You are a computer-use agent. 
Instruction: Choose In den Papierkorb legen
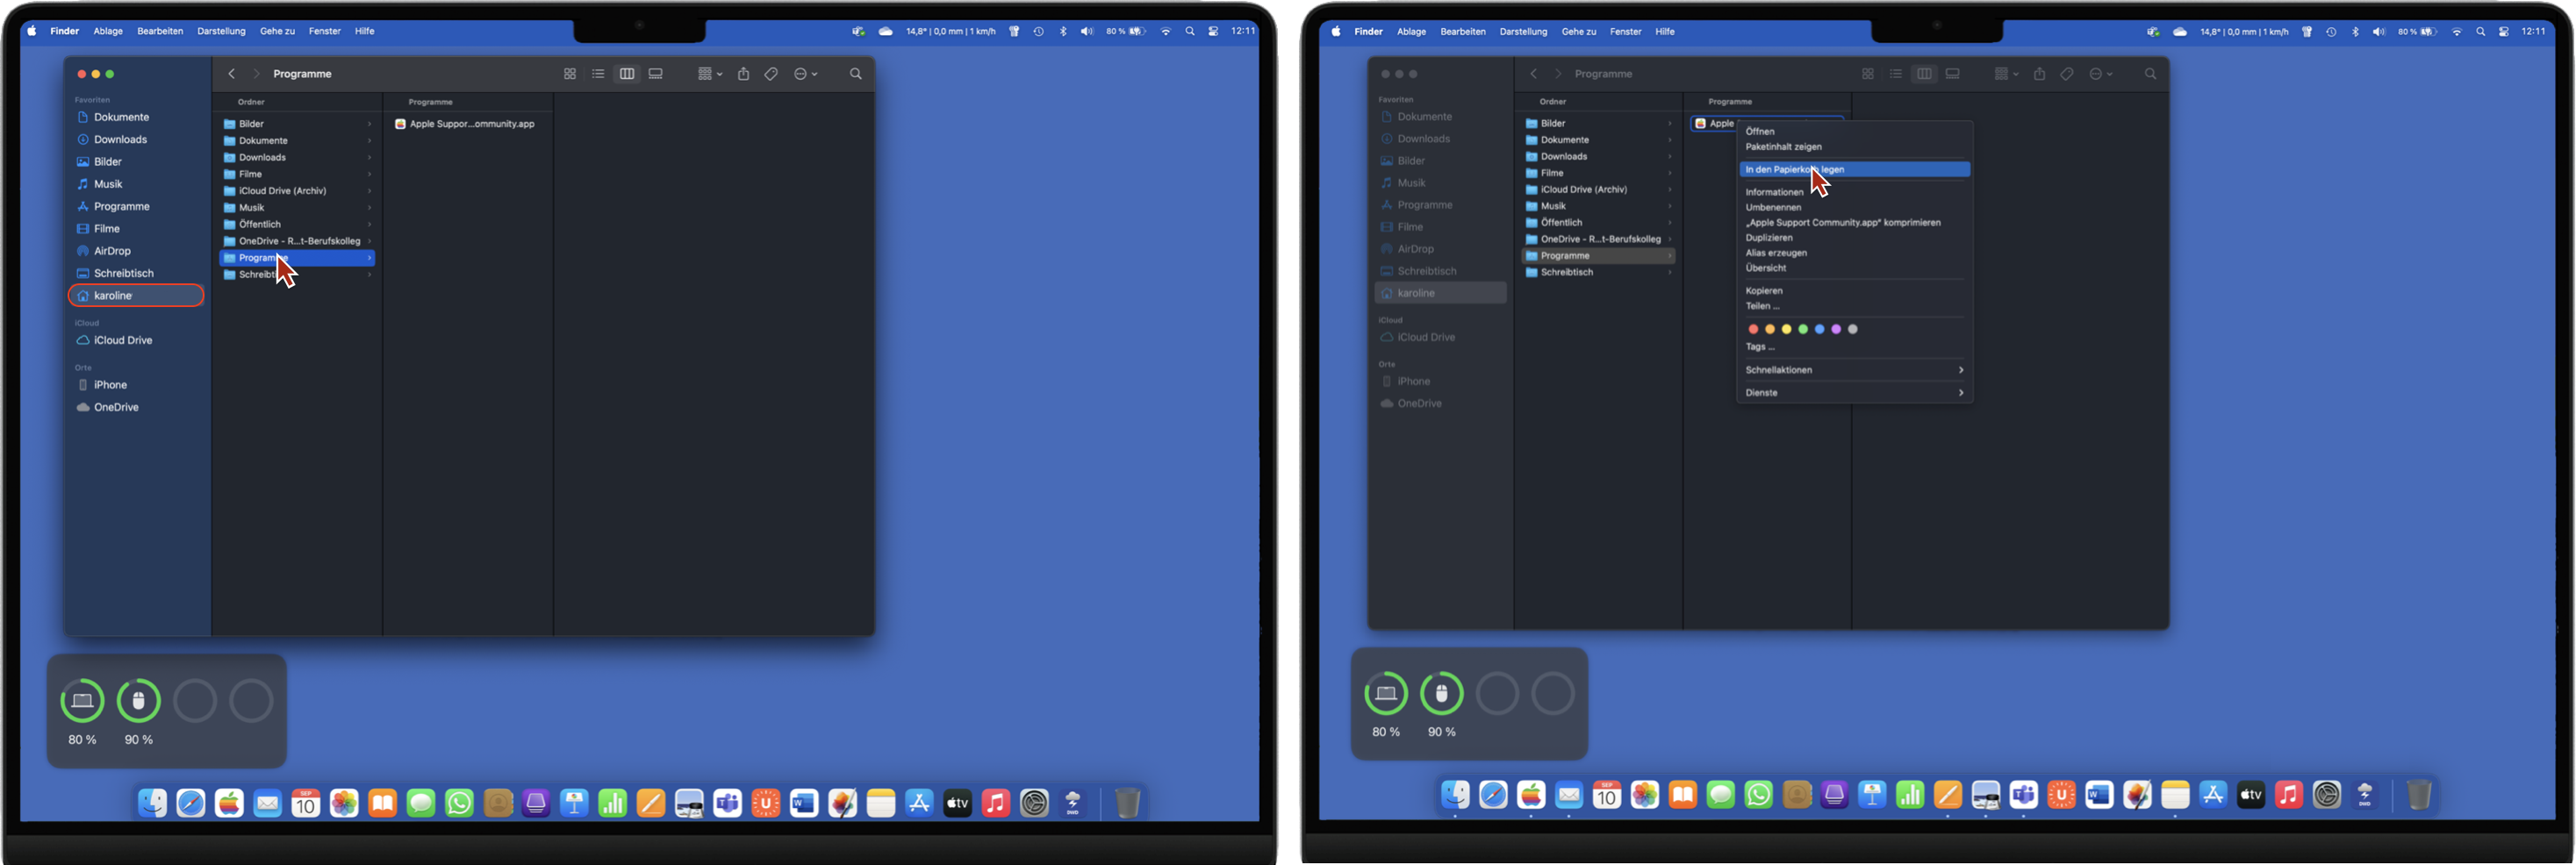(x=1854, y=170)
